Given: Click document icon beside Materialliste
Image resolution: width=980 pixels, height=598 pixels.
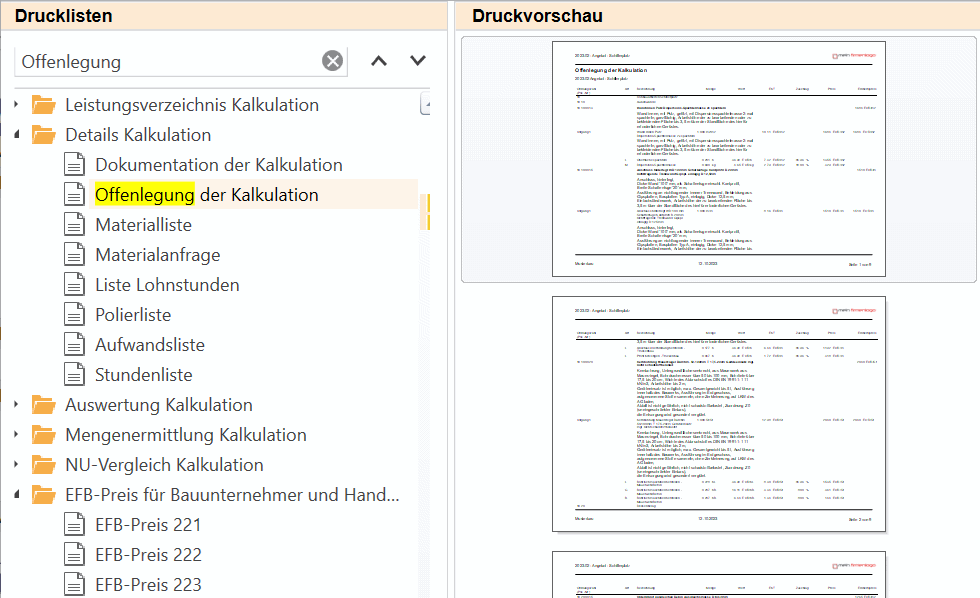Looking at the screenshot, I should pos(74,224).
